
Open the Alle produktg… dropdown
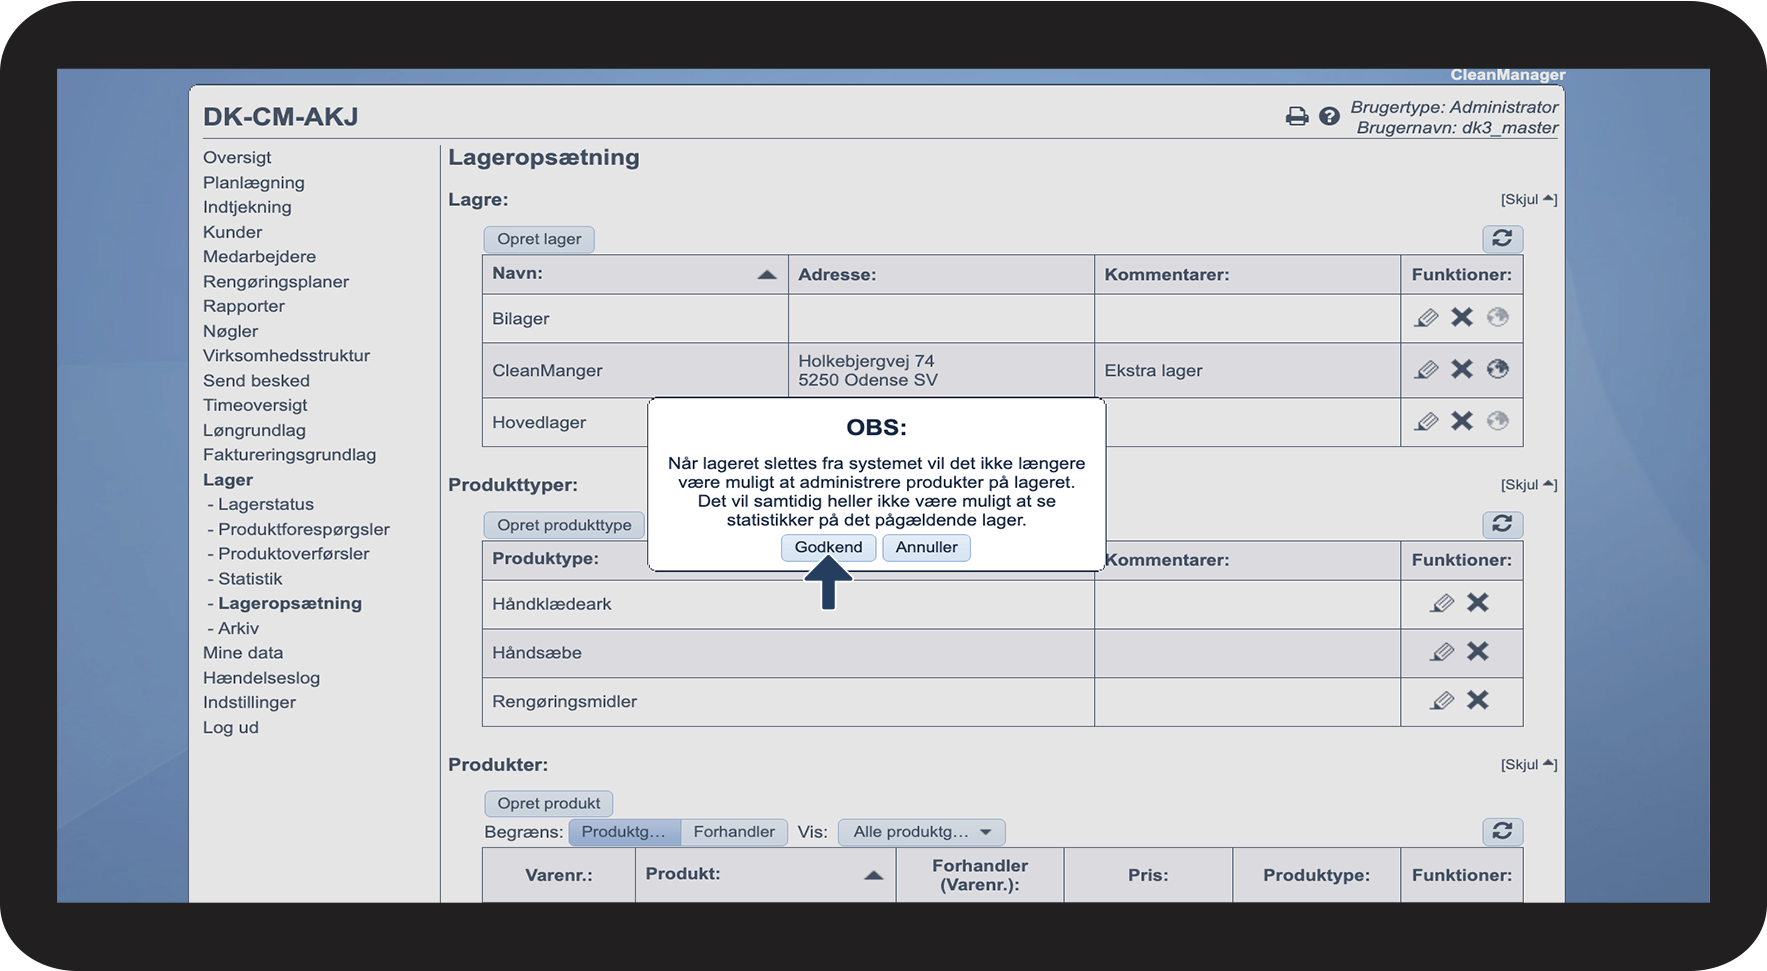pyautogui.click(x=921, y=832)
